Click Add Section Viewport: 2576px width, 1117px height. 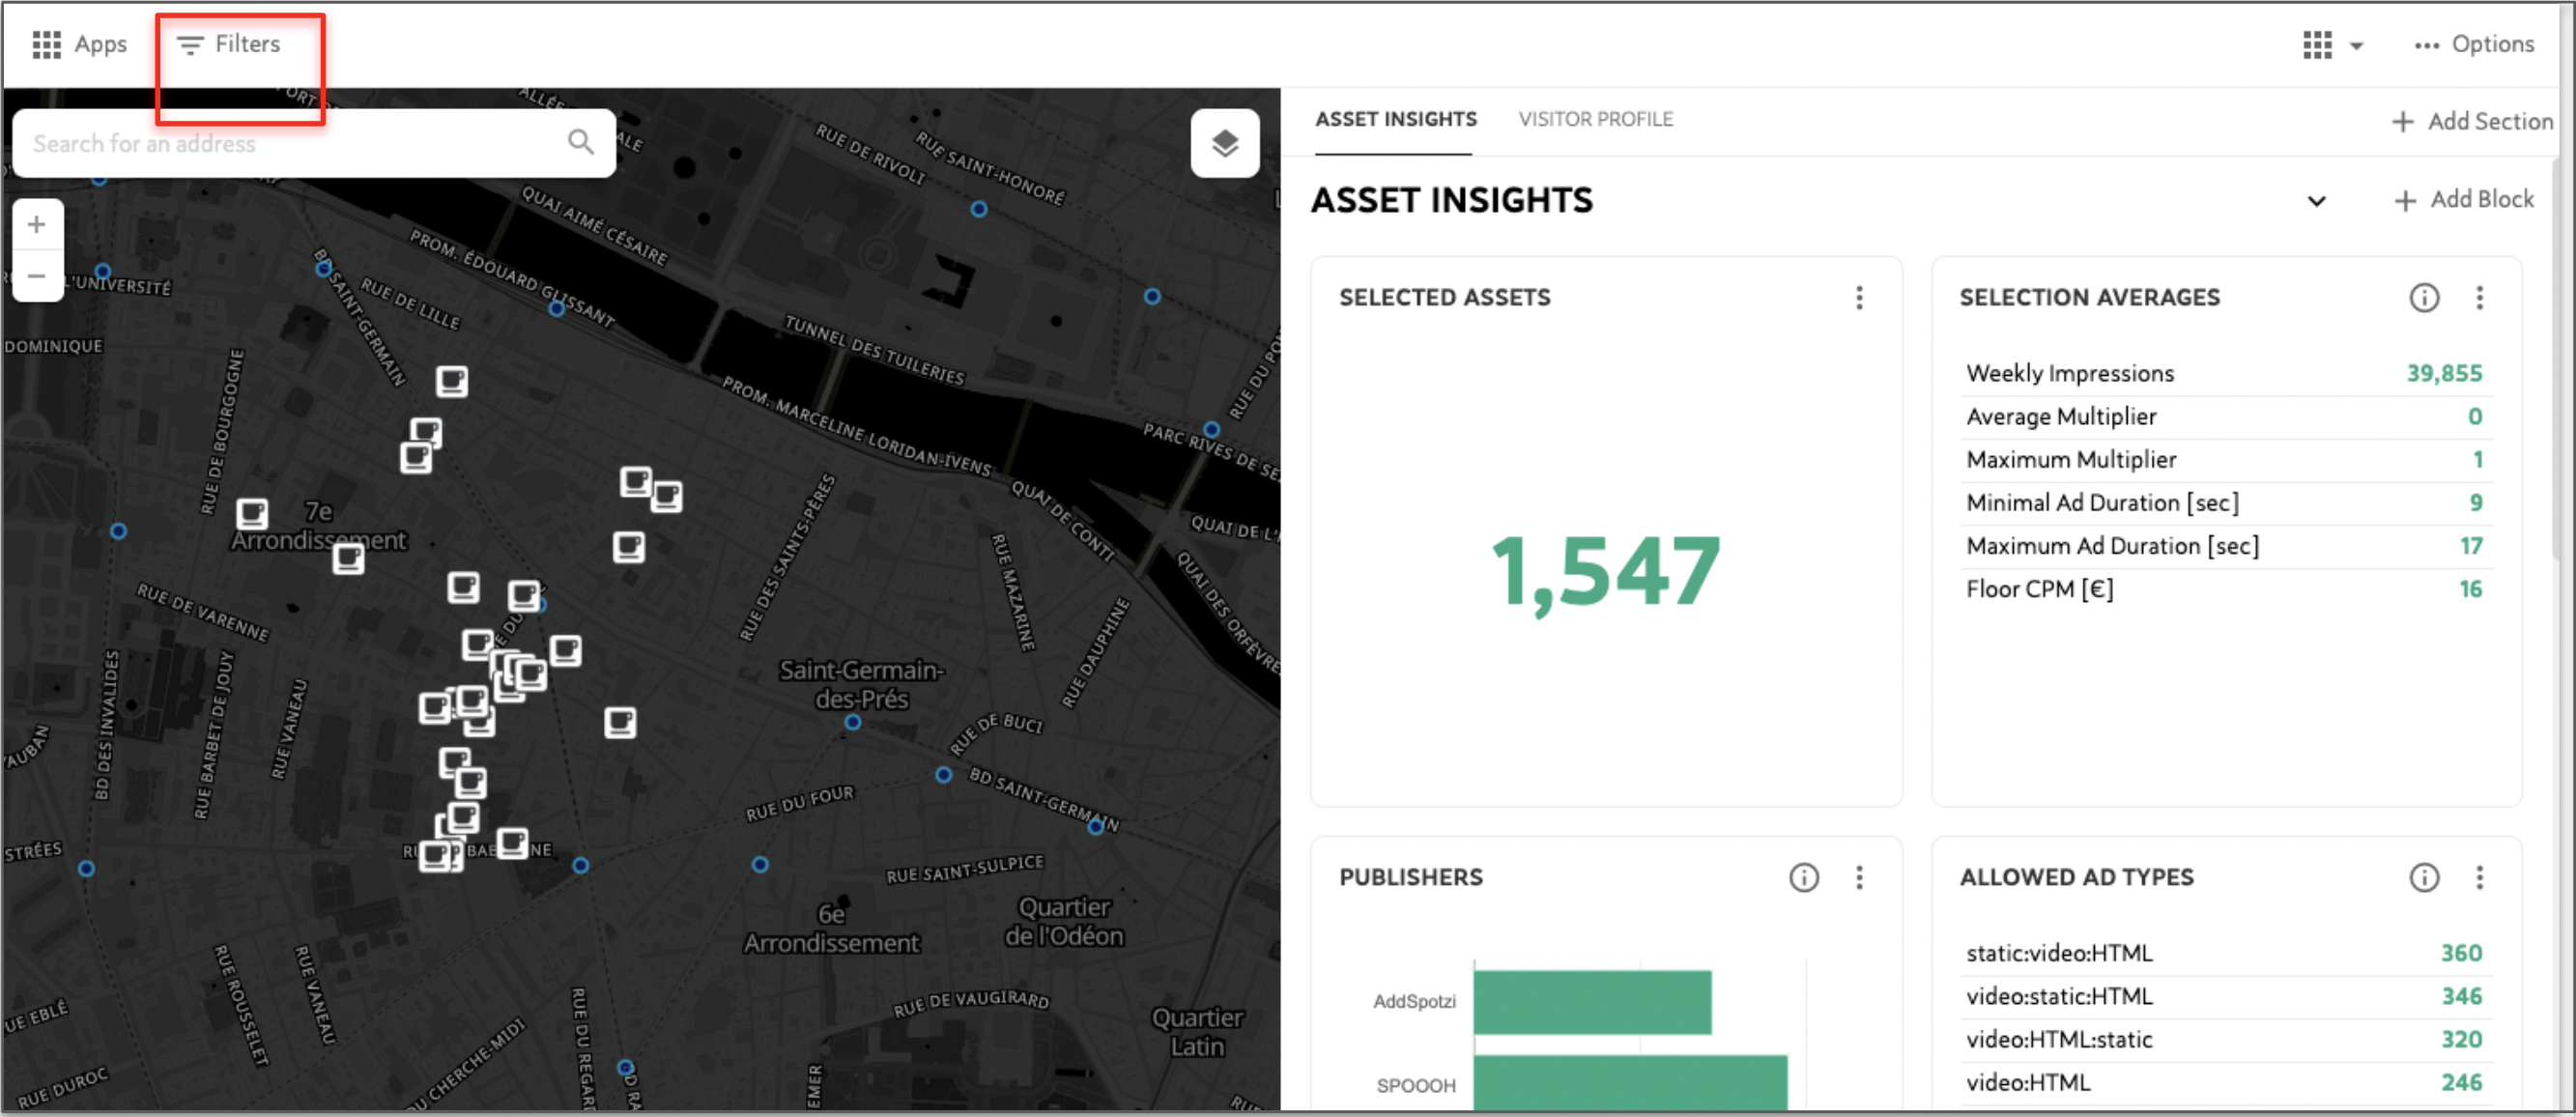[x=2471, y=121]
